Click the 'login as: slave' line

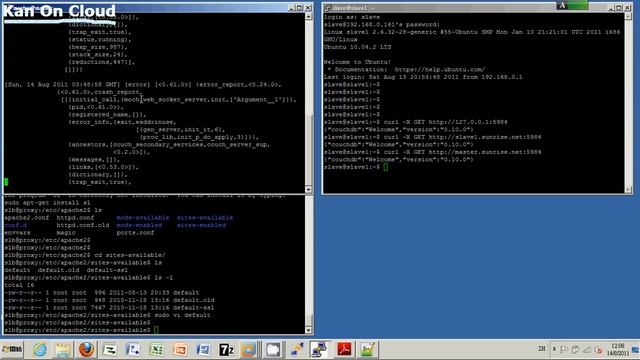(352, 17)
